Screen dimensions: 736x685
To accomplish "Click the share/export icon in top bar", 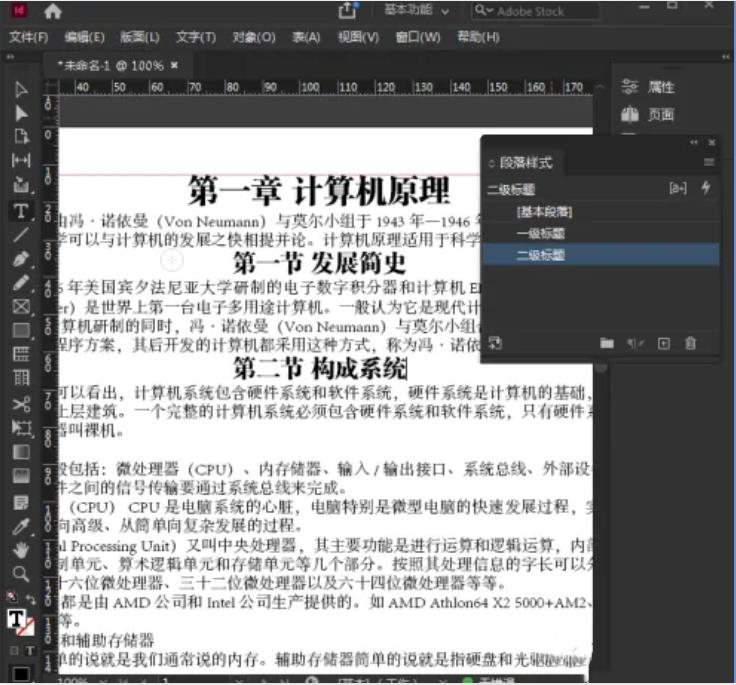I will point(348,10).
